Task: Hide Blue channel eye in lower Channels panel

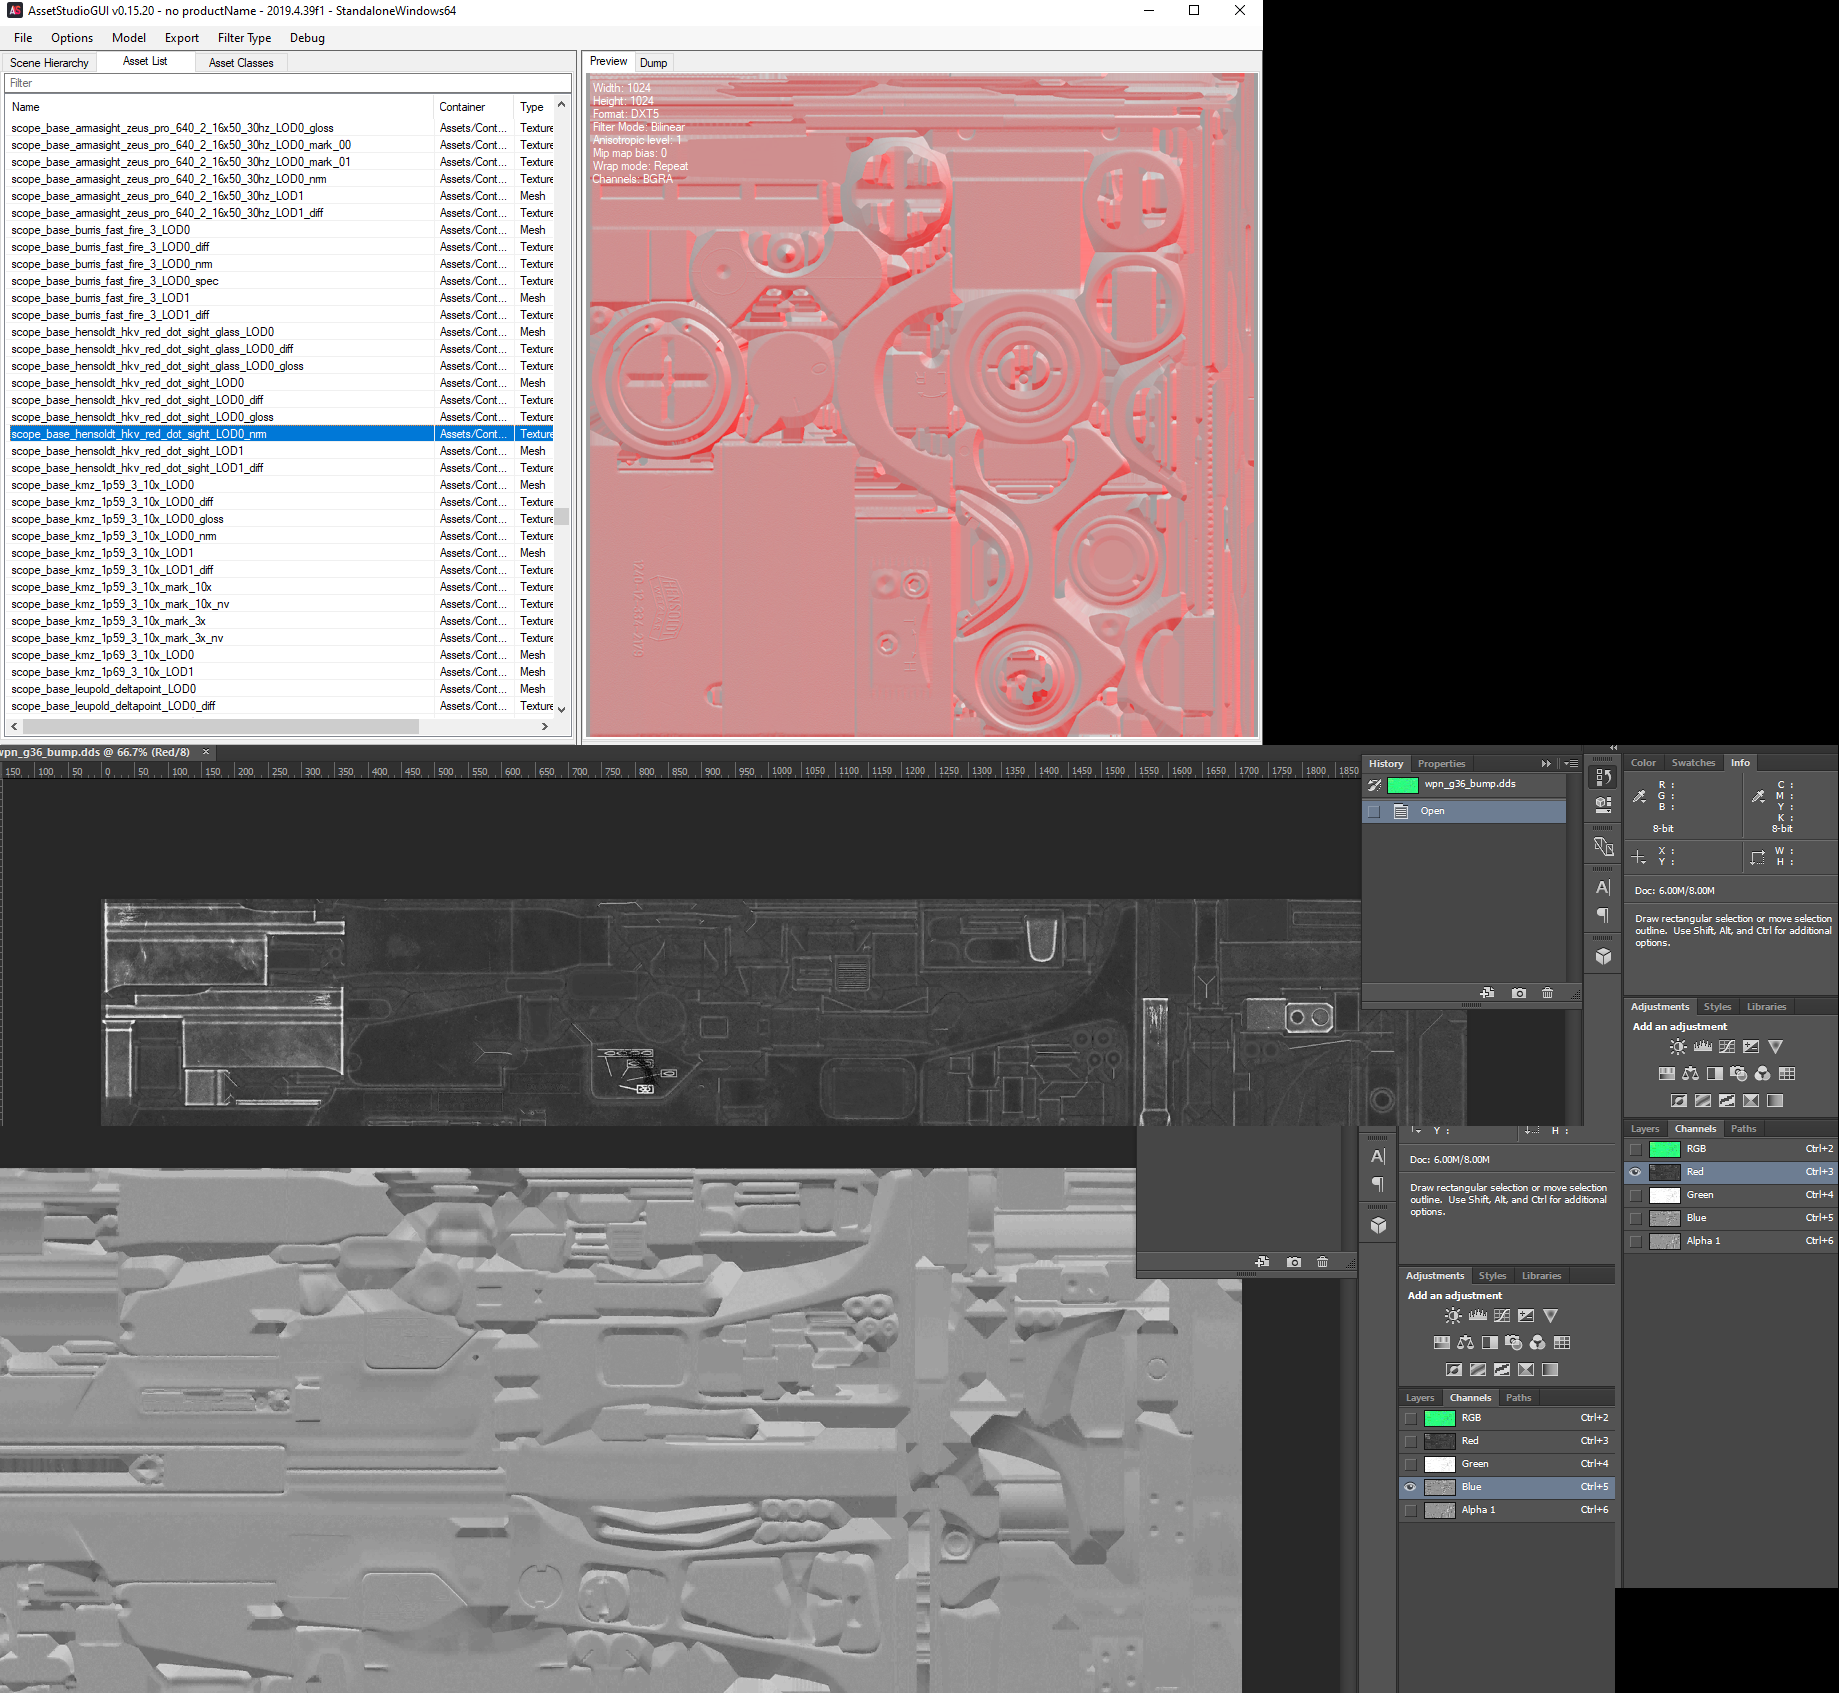Action: click(1411, 1487)
